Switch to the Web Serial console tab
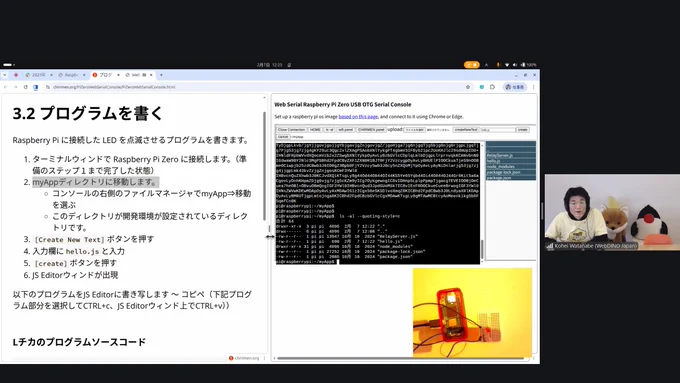Image resolution: width=680 pixels, height=383 pixels. (139, 75)
